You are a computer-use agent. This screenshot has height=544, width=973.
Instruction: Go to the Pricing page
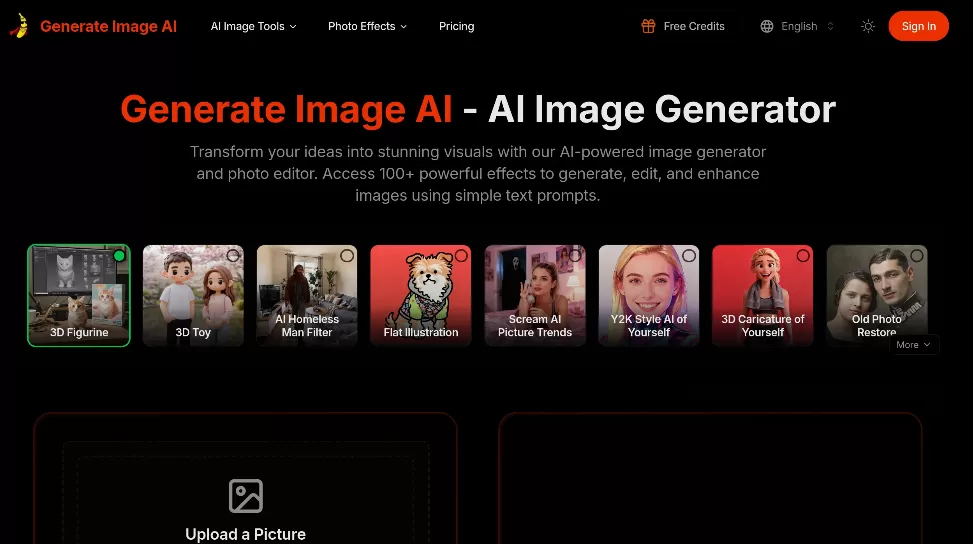point(457,26)
